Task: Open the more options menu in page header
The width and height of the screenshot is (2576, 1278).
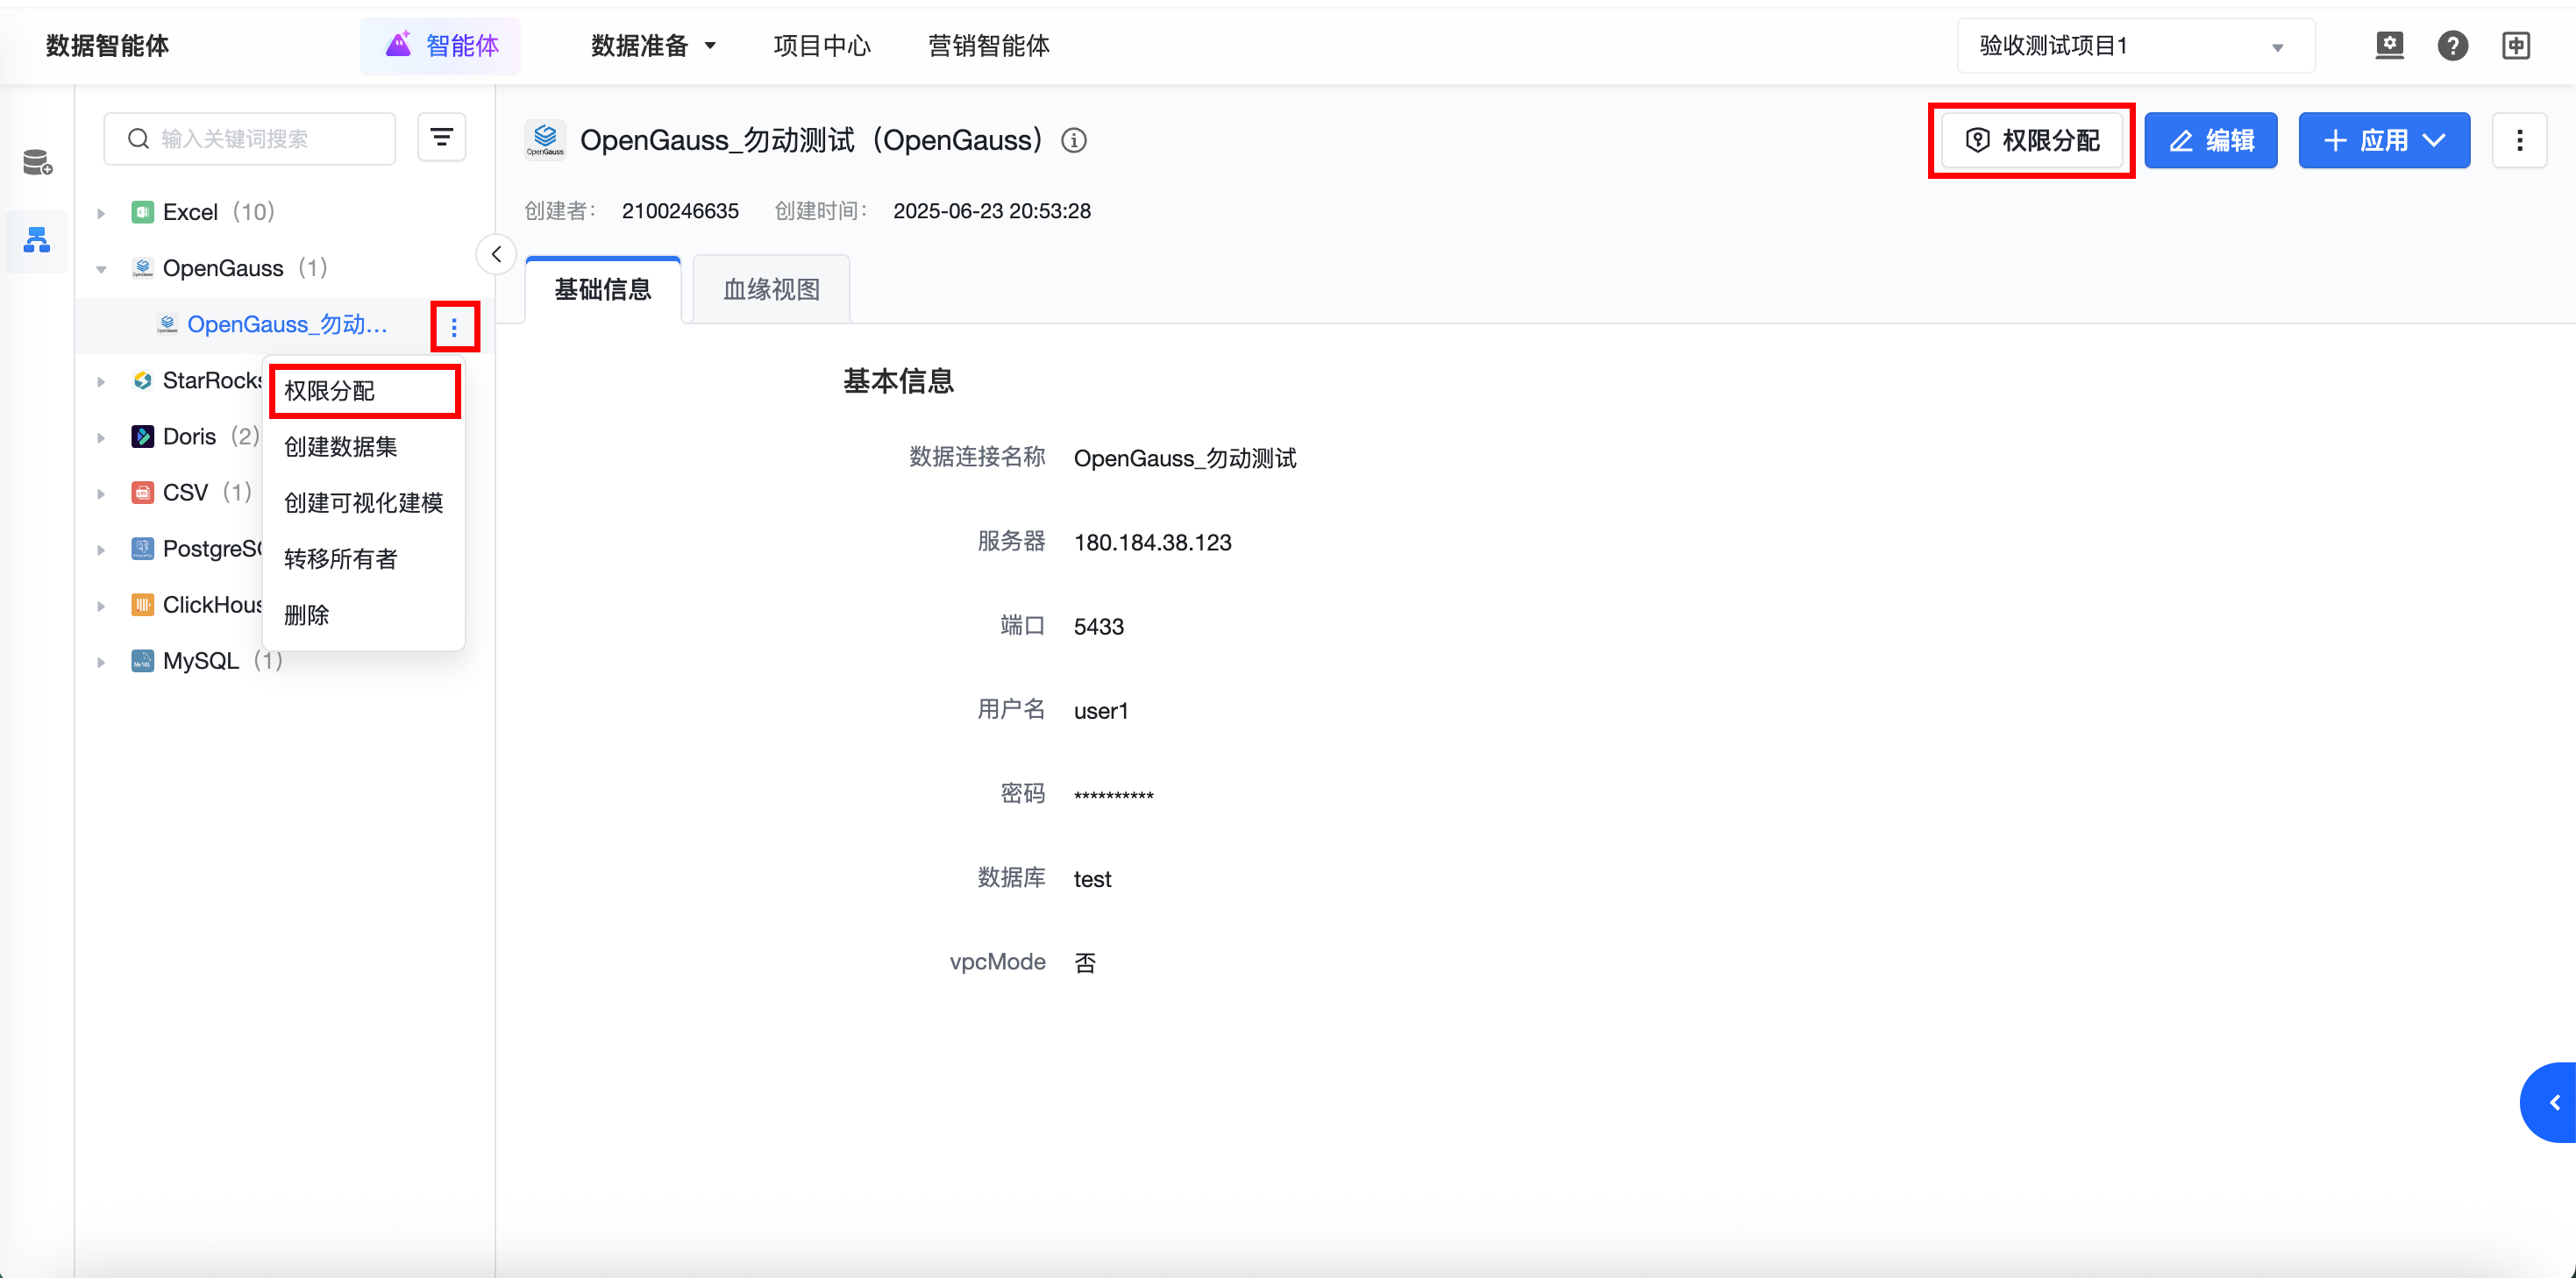Action: [x=2519, y=141]
